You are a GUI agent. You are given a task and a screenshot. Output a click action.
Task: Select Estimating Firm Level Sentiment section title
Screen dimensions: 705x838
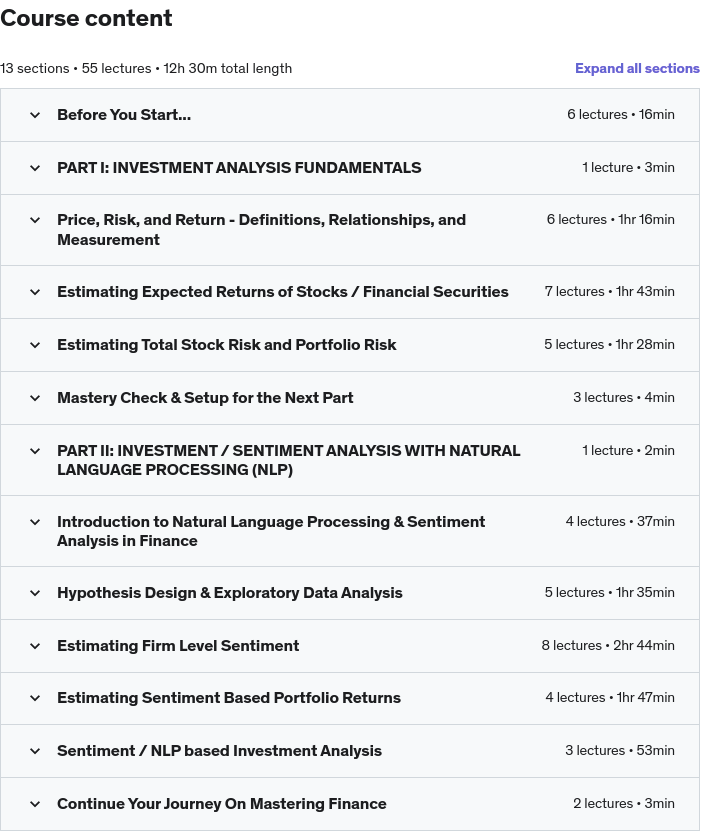pos(178,646)
